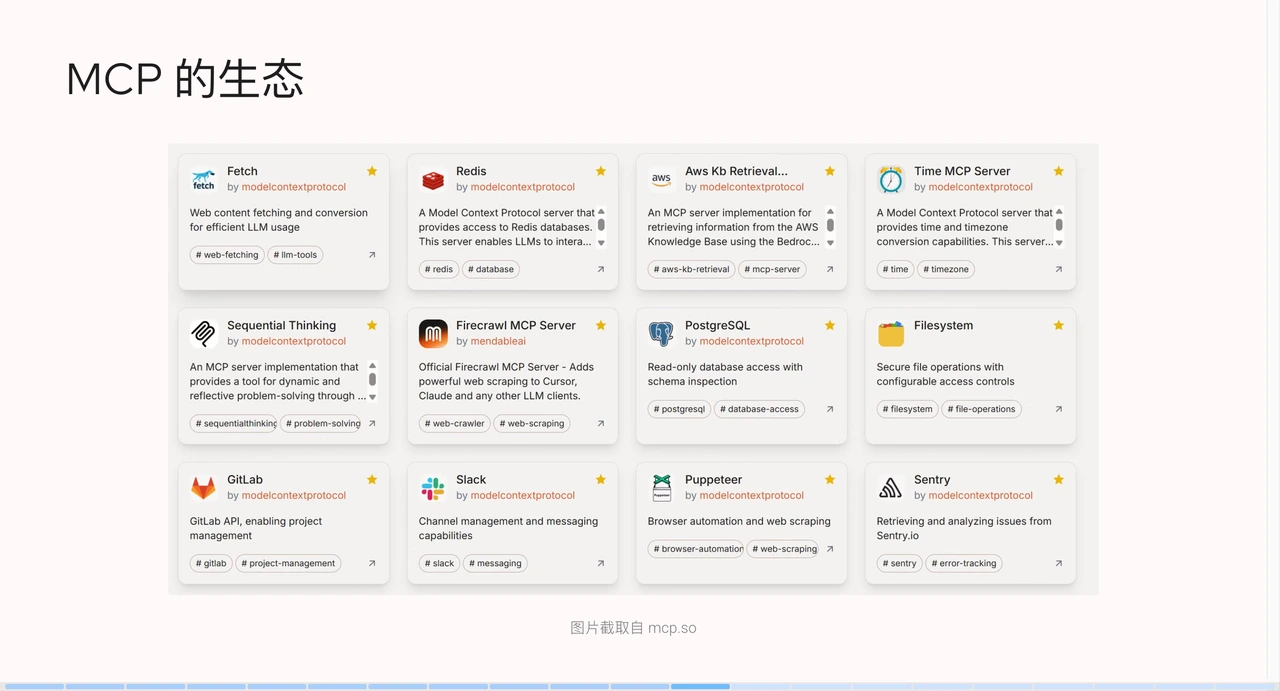Open the Firecrawl card external link arrow
Viewport: 1280px width, 691px height.
click(x=601, y=423)
